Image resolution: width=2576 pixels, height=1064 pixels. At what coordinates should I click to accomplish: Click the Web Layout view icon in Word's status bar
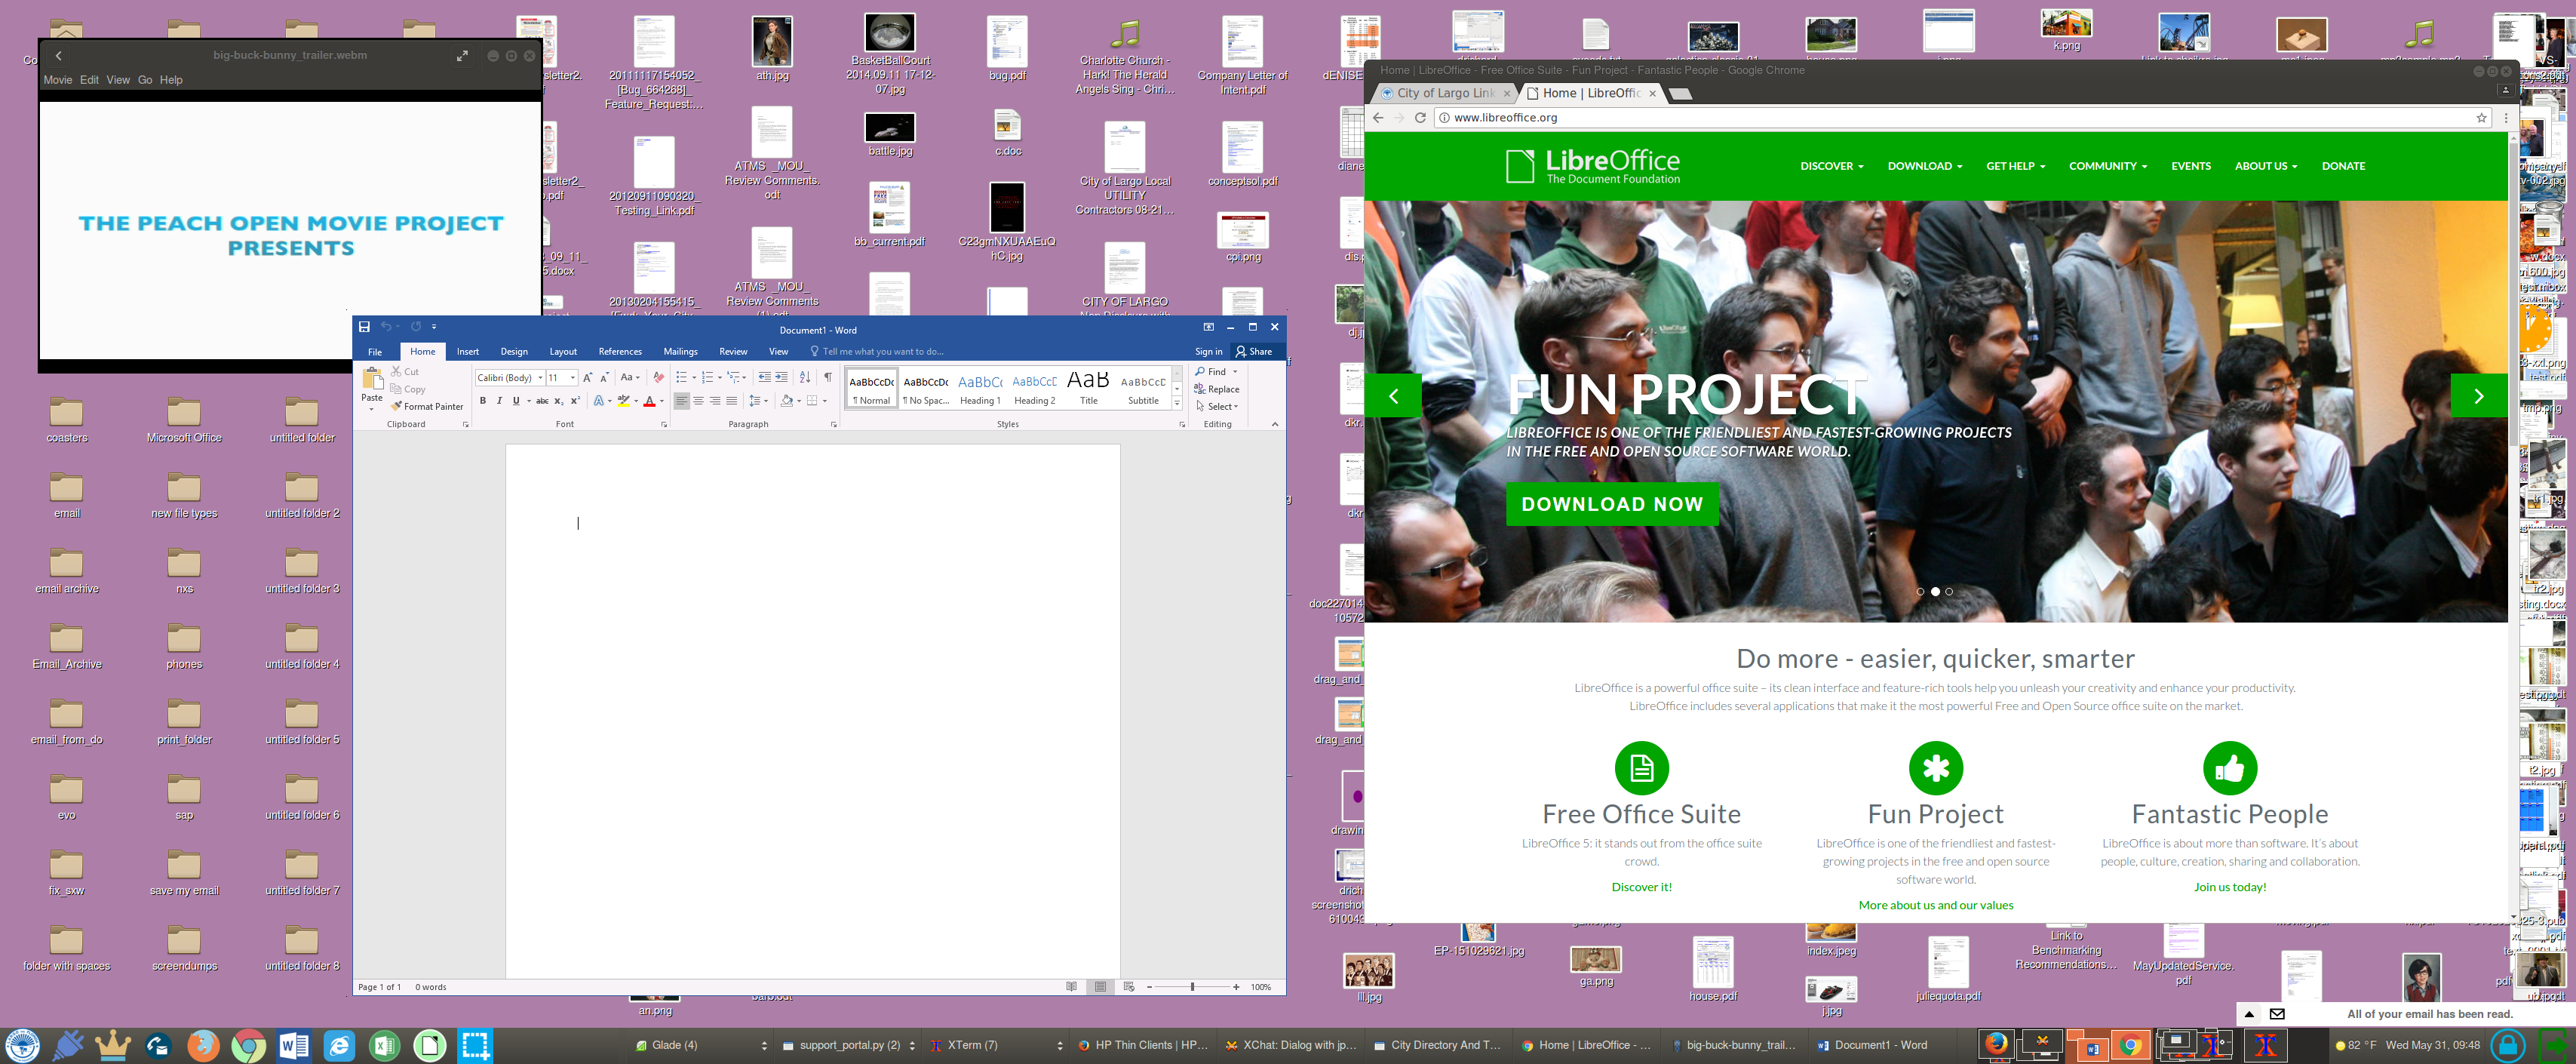[x=1129, y=987]
